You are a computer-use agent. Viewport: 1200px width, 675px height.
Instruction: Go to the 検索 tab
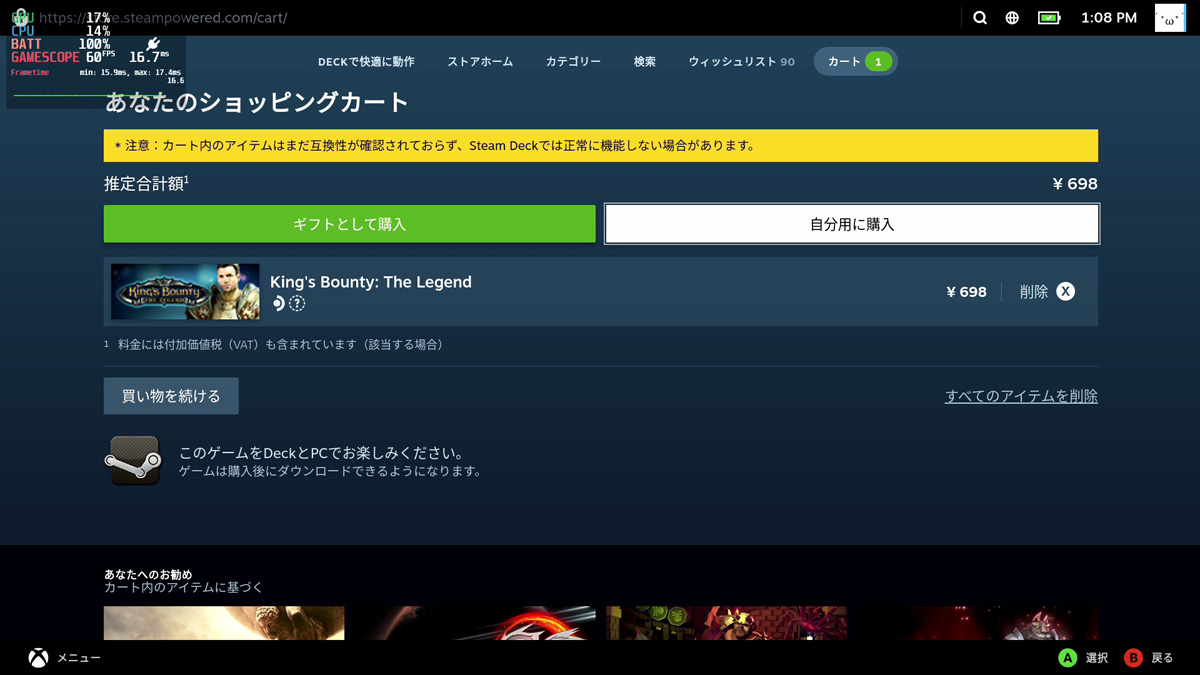click(x=645, y=62)
